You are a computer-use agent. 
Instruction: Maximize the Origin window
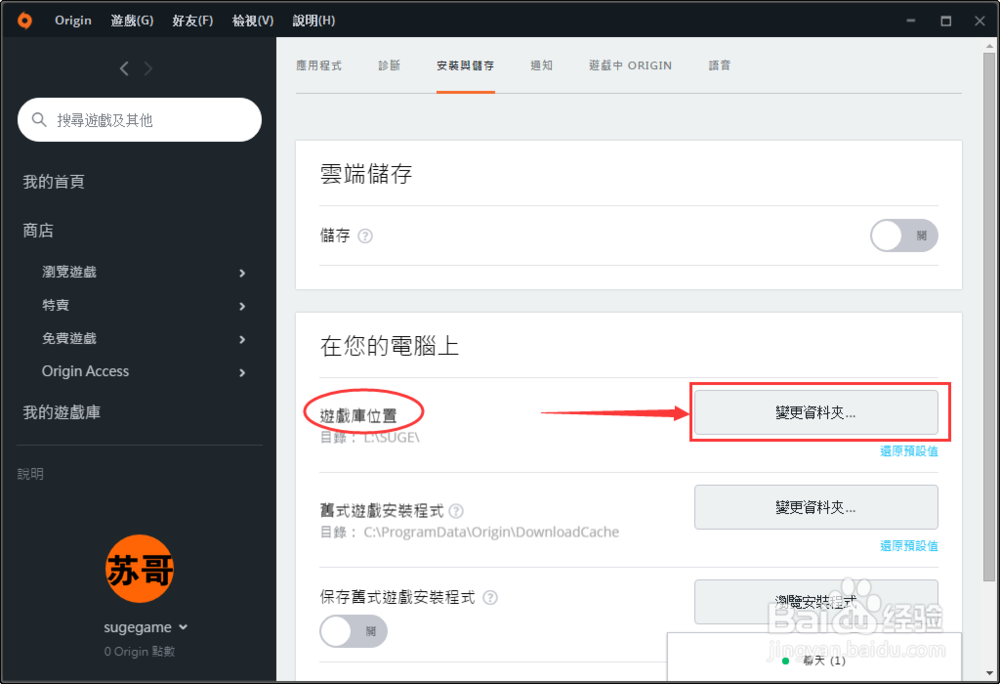pos(946,21)
